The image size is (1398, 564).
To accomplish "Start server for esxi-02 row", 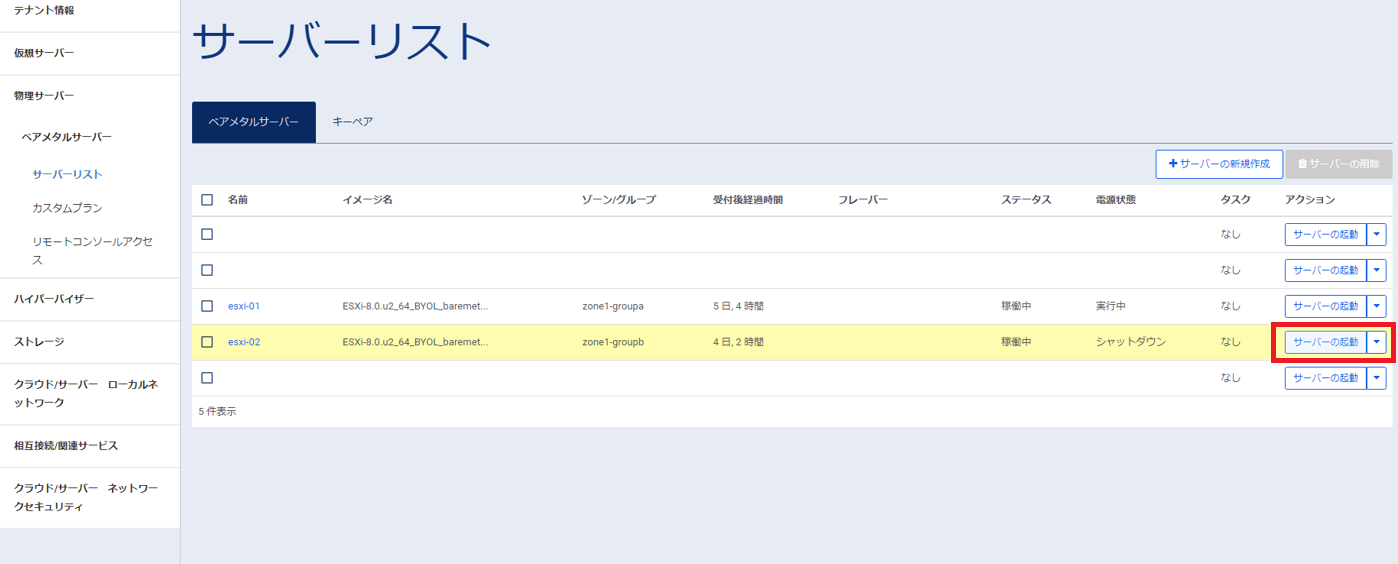I will (x=1325, y=342).
